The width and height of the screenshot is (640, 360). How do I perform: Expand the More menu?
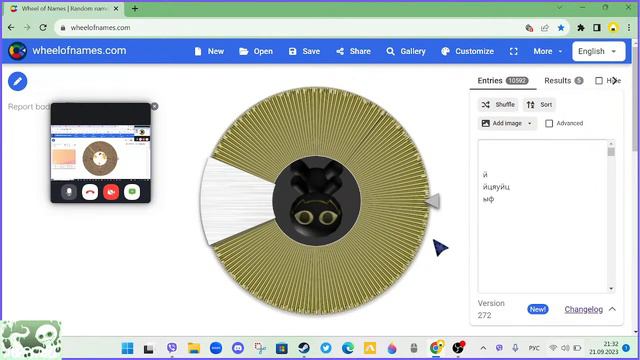(x=548, y=51)
